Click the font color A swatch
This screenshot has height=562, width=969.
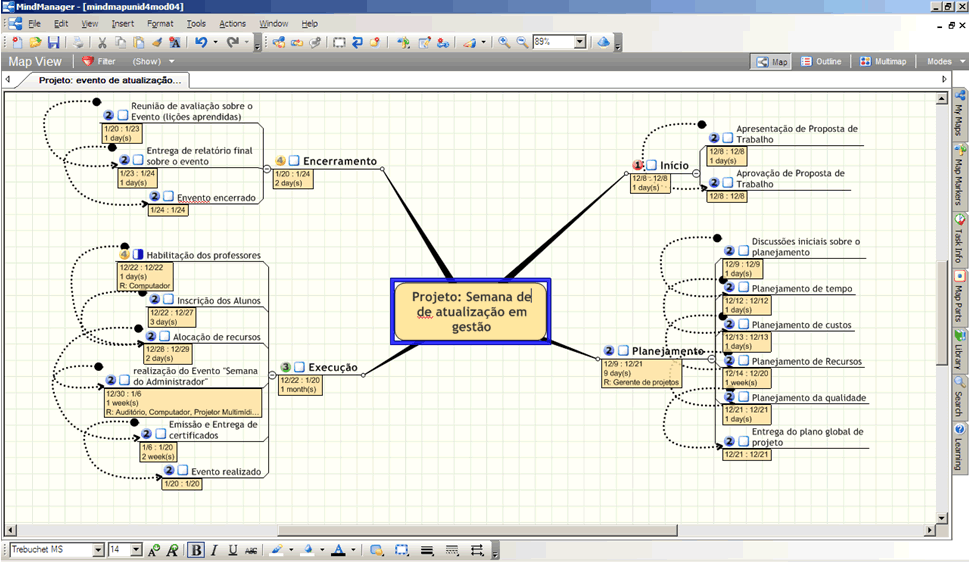coord(338,550)
